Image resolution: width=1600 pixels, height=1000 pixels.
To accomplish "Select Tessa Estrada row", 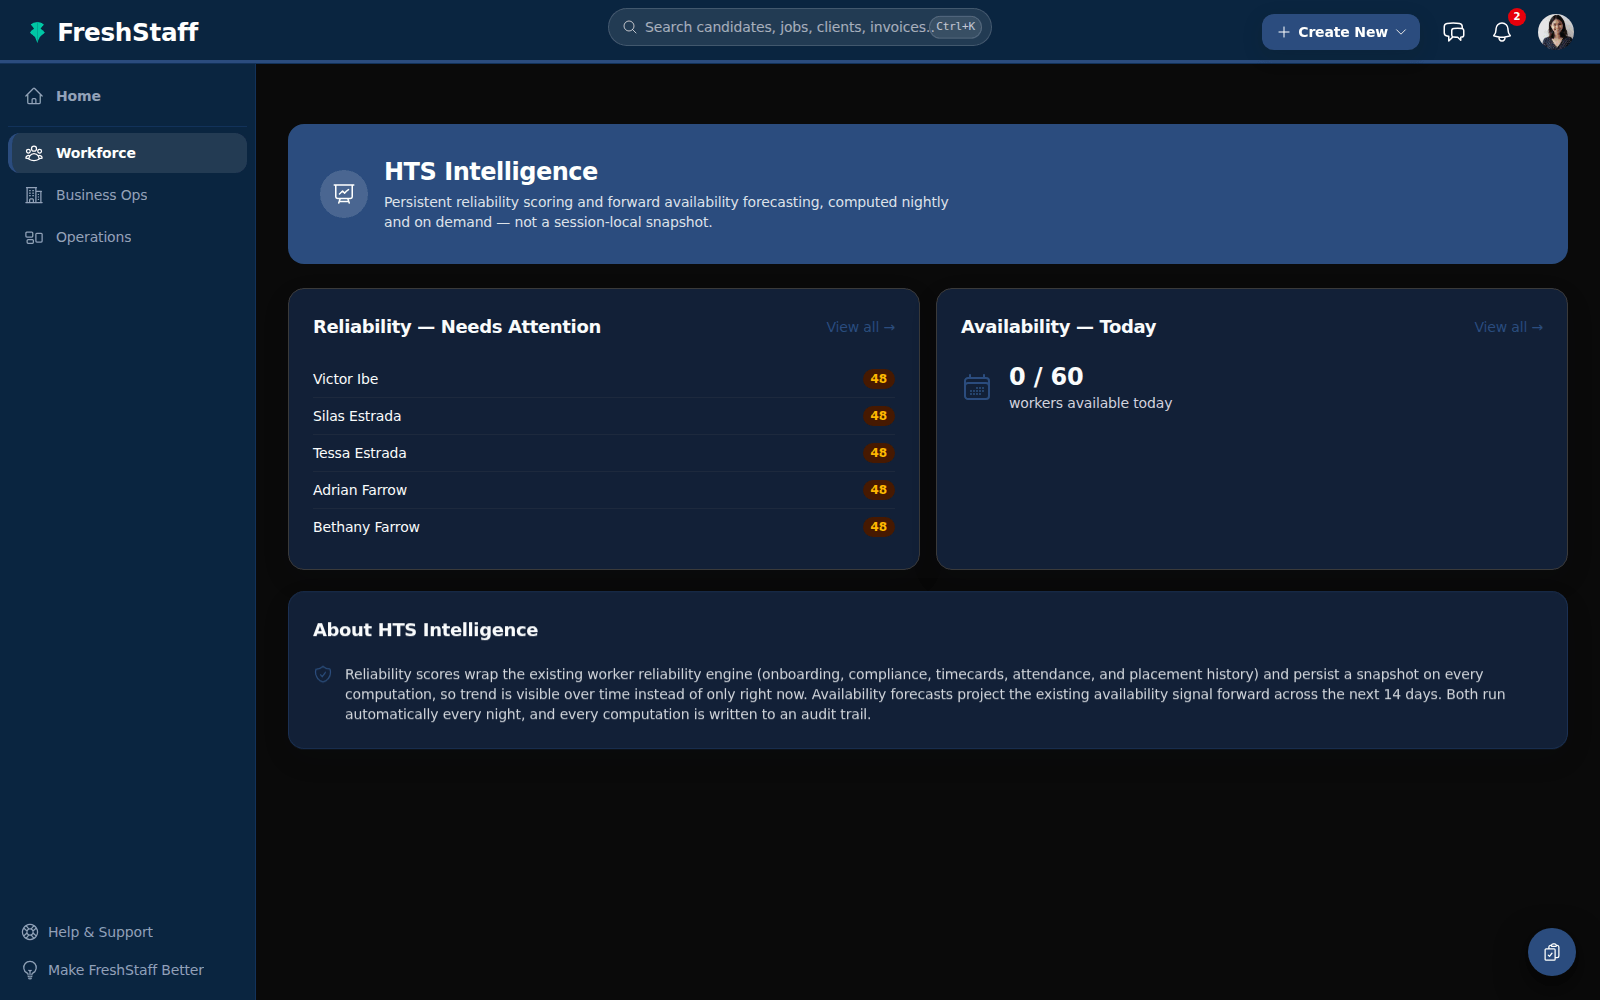I will (604, 453).
